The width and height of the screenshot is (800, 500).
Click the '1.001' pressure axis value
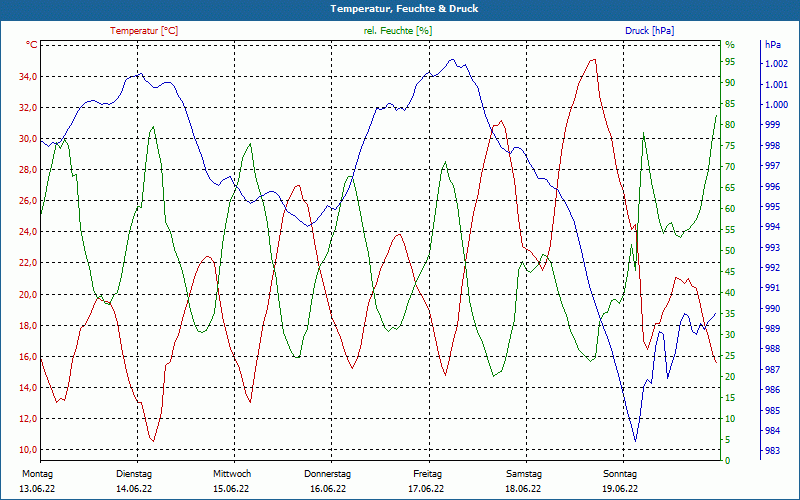(777, 85)
